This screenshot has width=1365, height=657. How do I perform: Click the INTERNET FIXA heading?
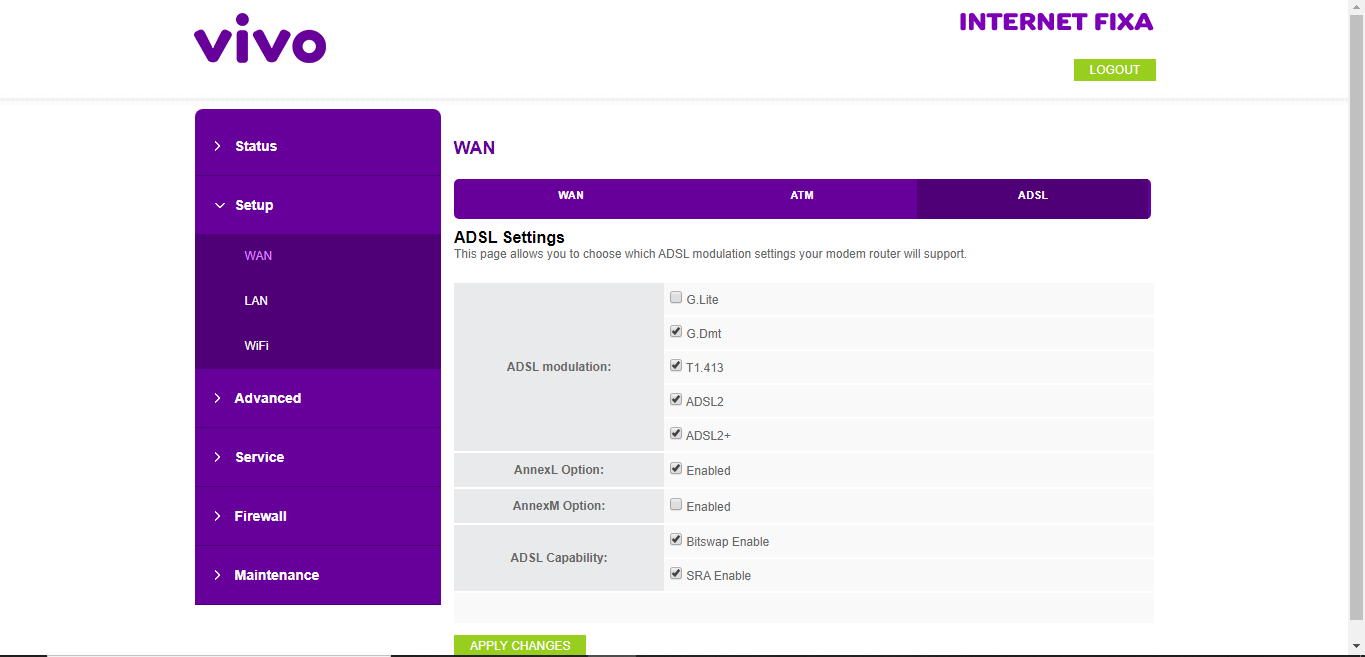point(1056,22)
